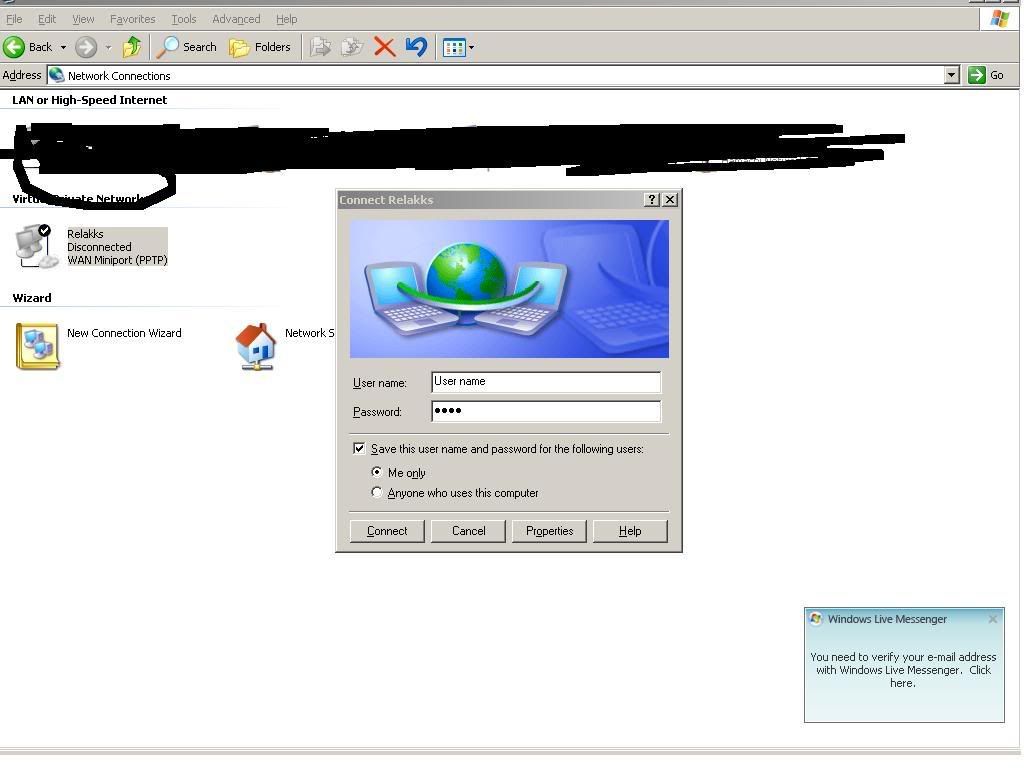The image size is (1024, 768).
Task: Close the Windows Live Messenger popup
Action: [x=993, y=619]
